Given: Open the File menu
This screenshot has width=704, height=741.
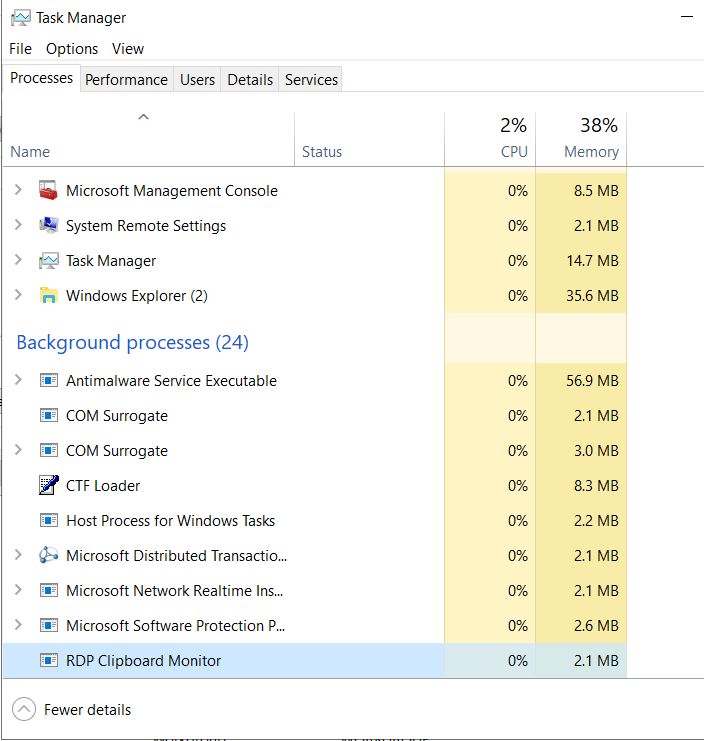Looking at the screenshot, I should point(20,49).
